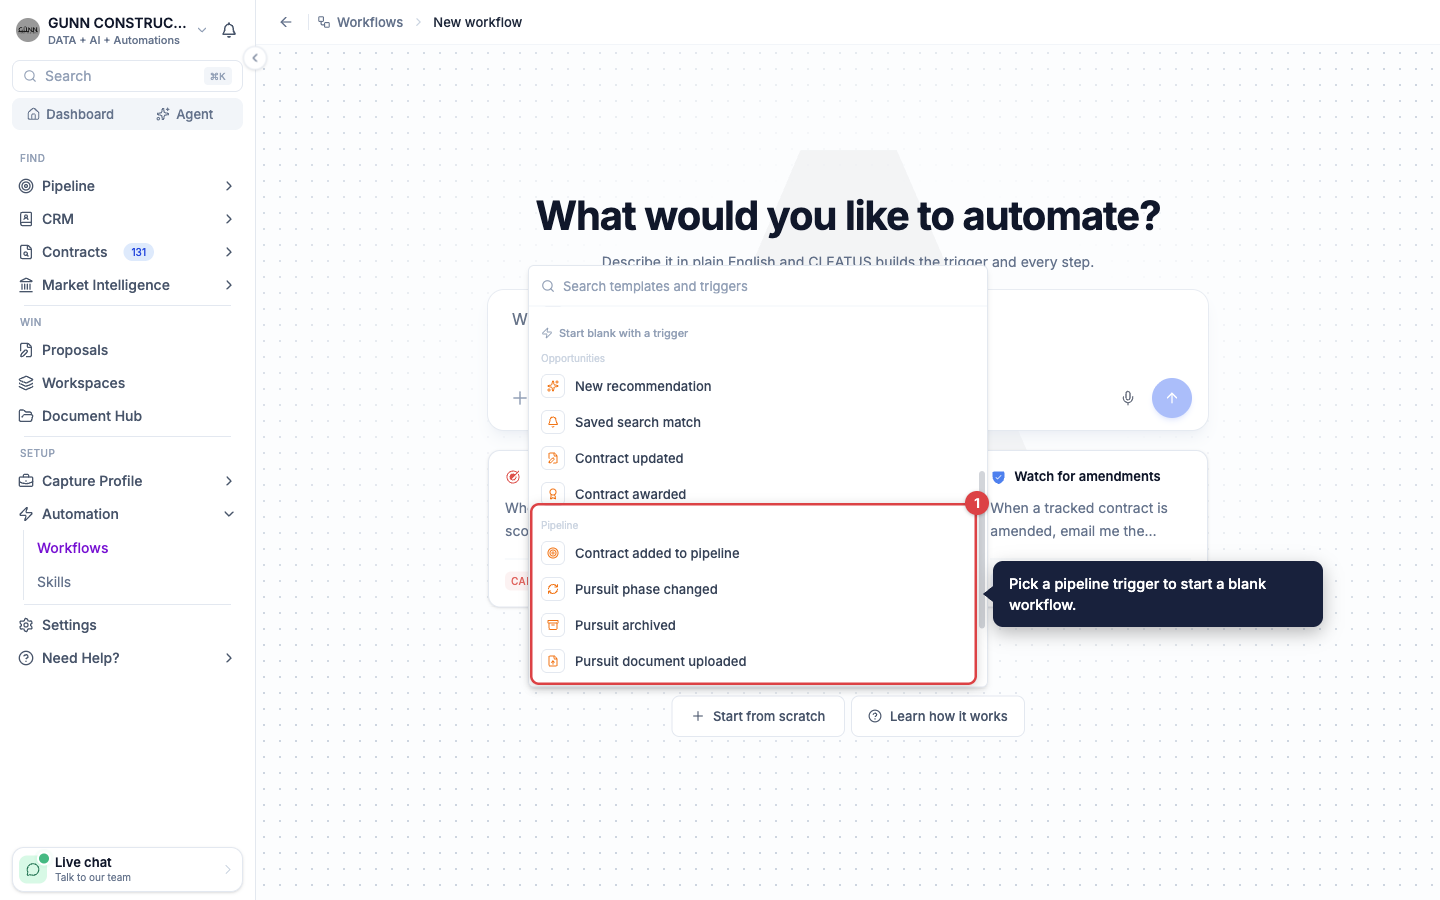1440x900 pixels.
Task: Click the Pursuit archived box icon
Action: click(553, 625)
